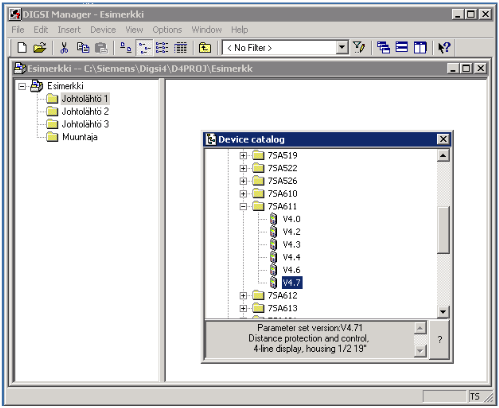Click device catalog scroll up arrow
This screenshot has height=408, width=499.
coord(443,155)
